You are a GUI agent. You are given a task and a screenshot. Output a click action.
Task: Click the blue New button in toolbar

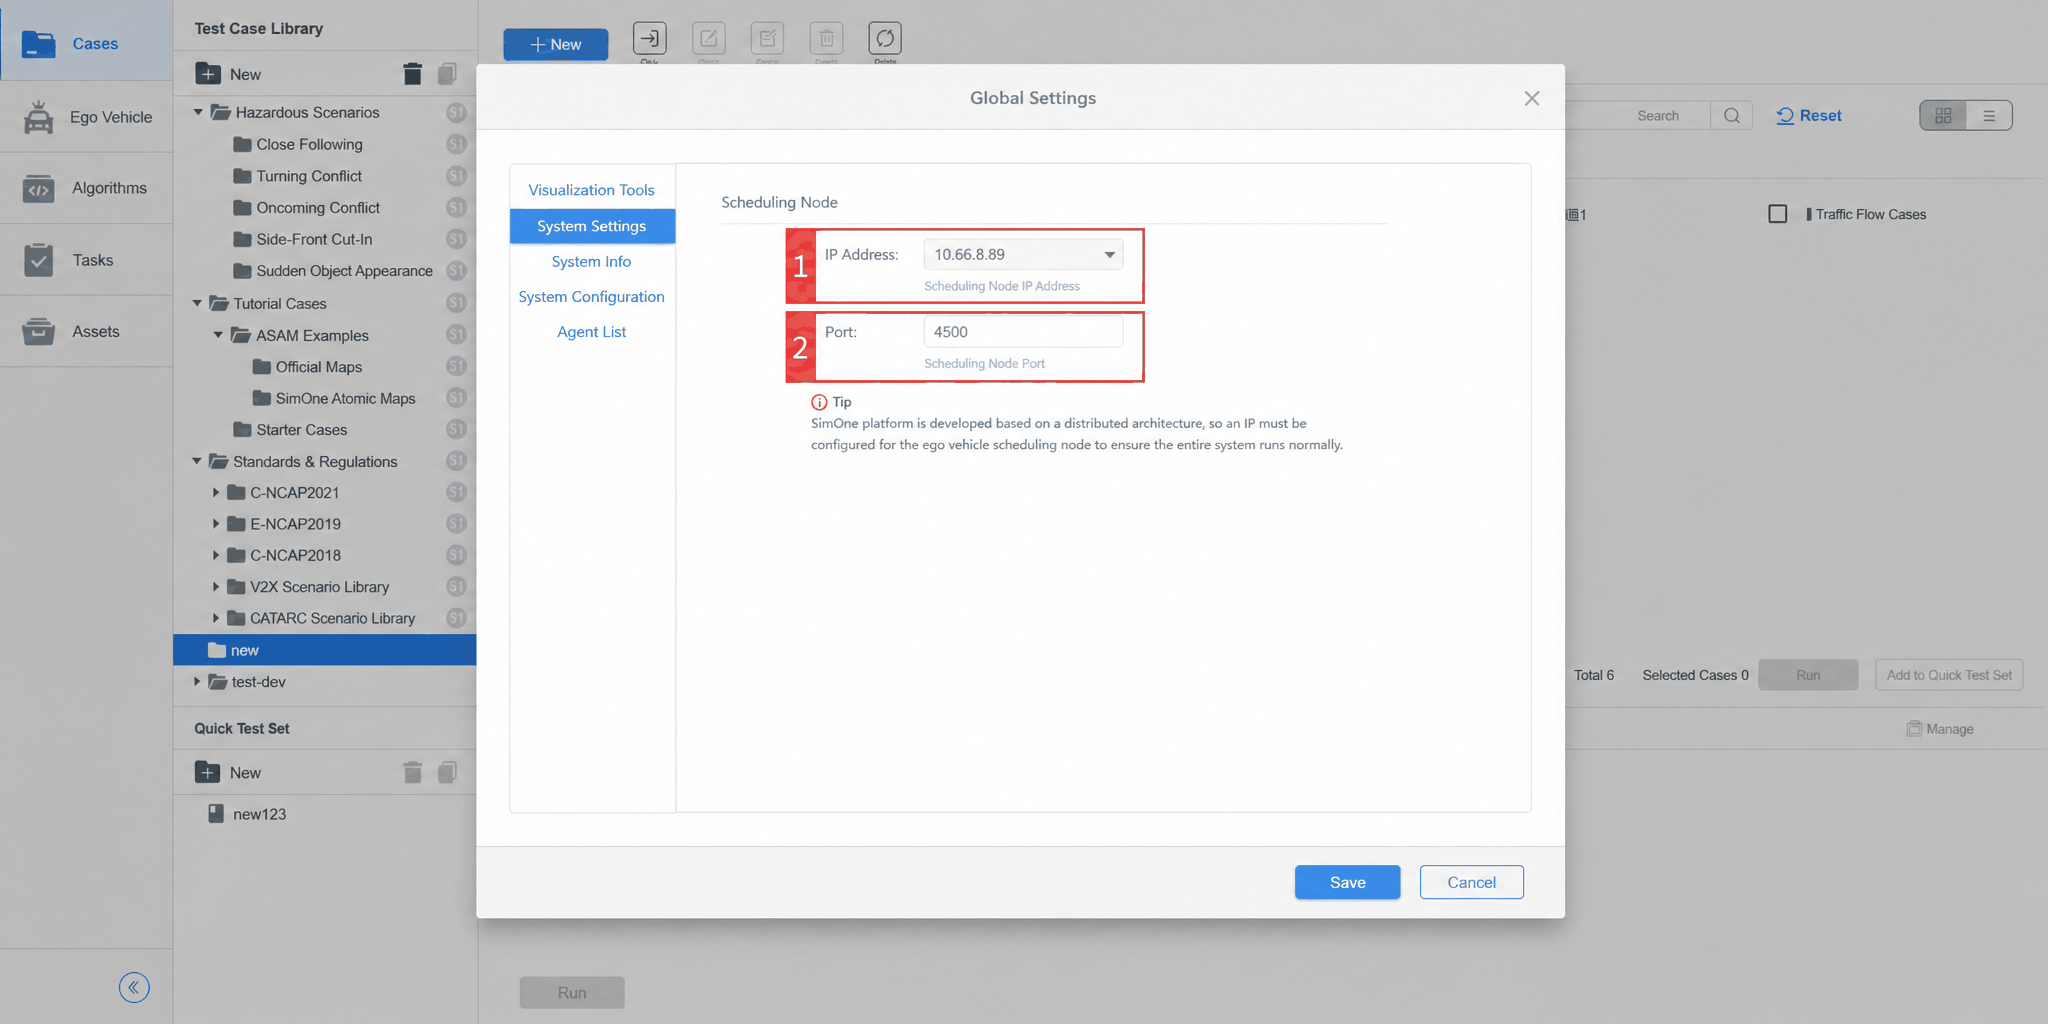point(556,44)
